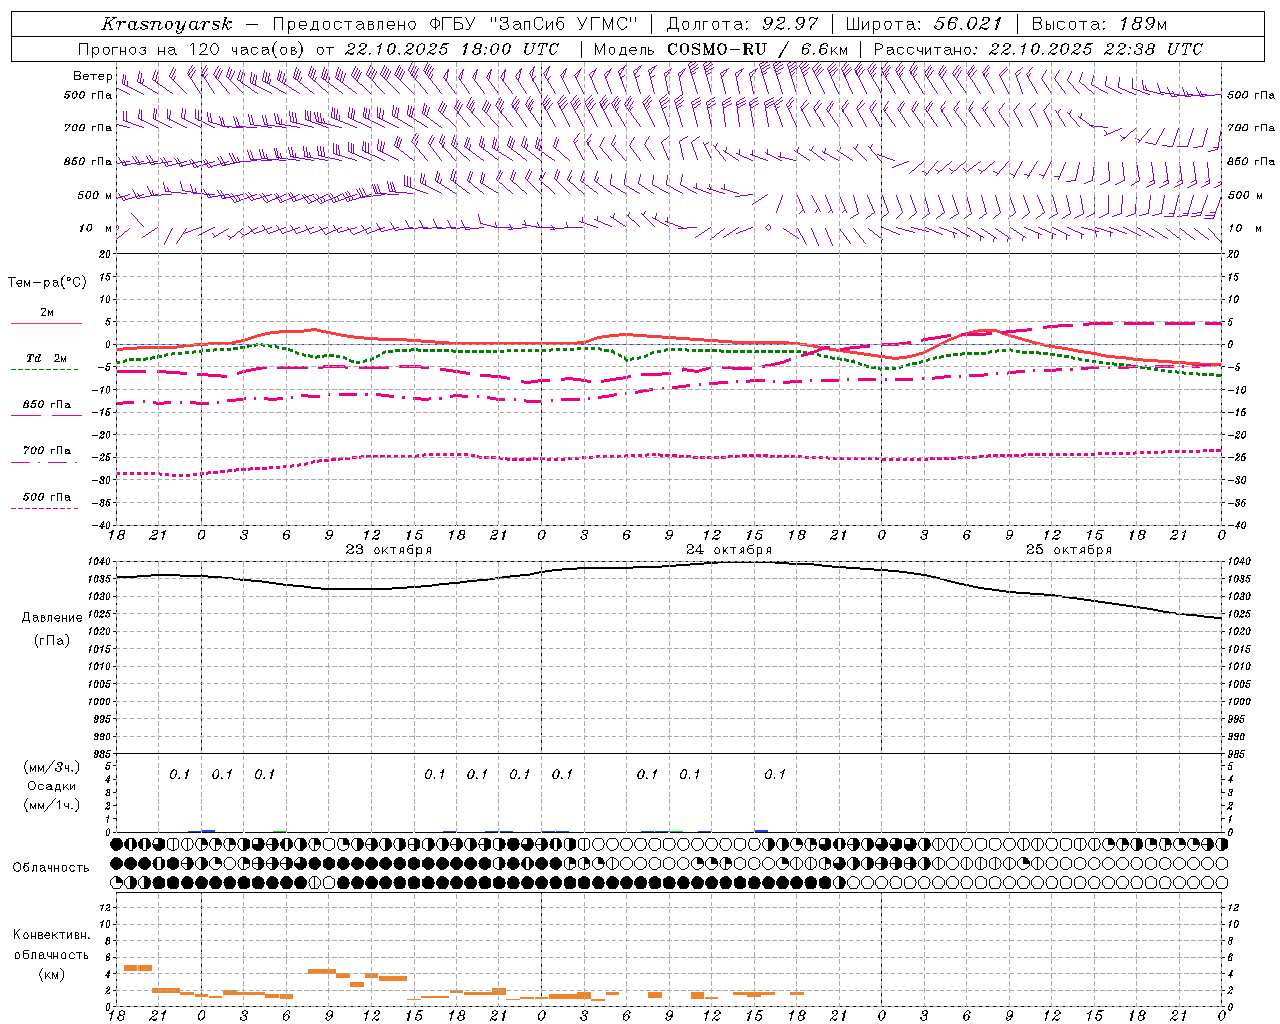Click the (км) unit under convective cloudiness
1280x1024 pixels.
coord(52,974)
